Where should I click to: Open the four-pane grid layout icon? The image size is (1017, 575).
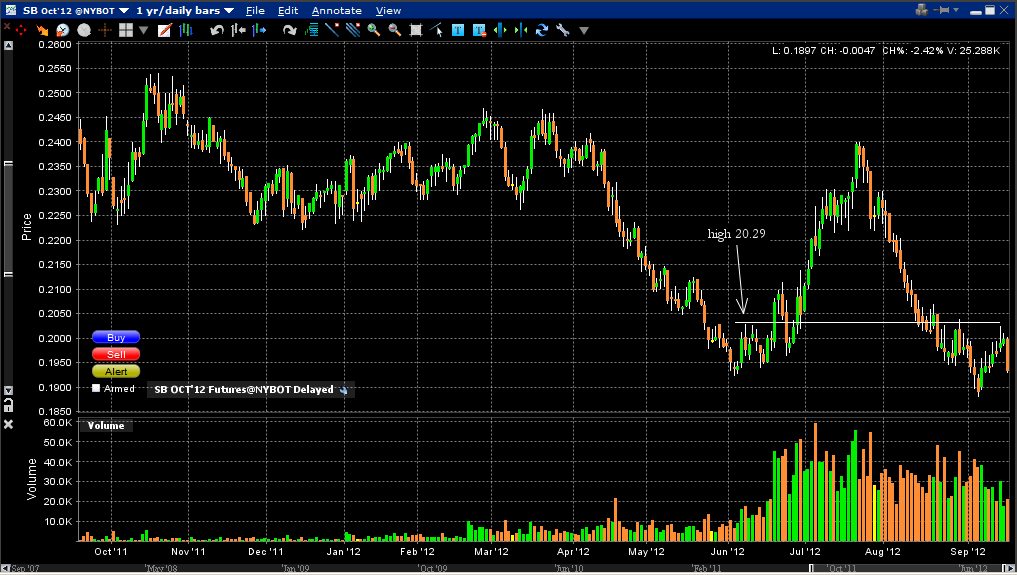[x=126, y=30]
